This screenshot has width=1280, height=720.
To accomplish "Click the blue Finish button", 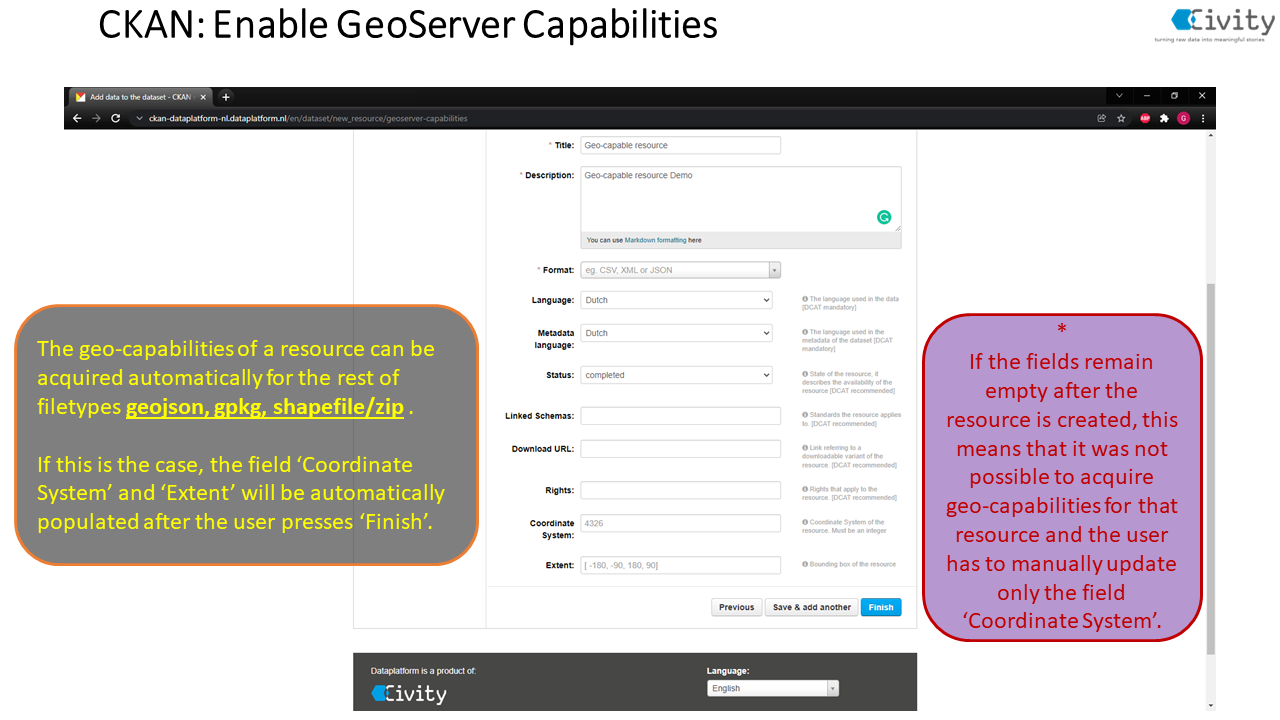I will (881, 607).
